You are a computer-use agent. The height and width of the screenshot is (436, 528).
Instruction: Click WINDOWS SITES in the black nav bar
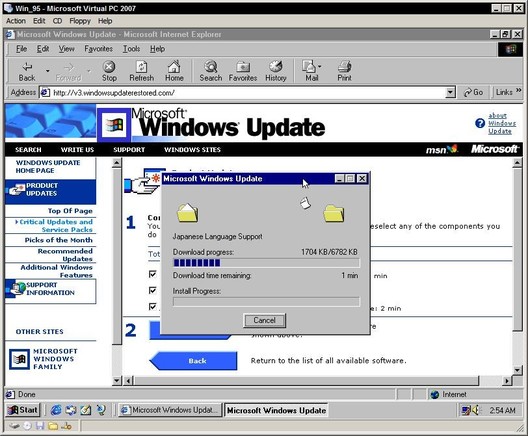pos(192,149)
